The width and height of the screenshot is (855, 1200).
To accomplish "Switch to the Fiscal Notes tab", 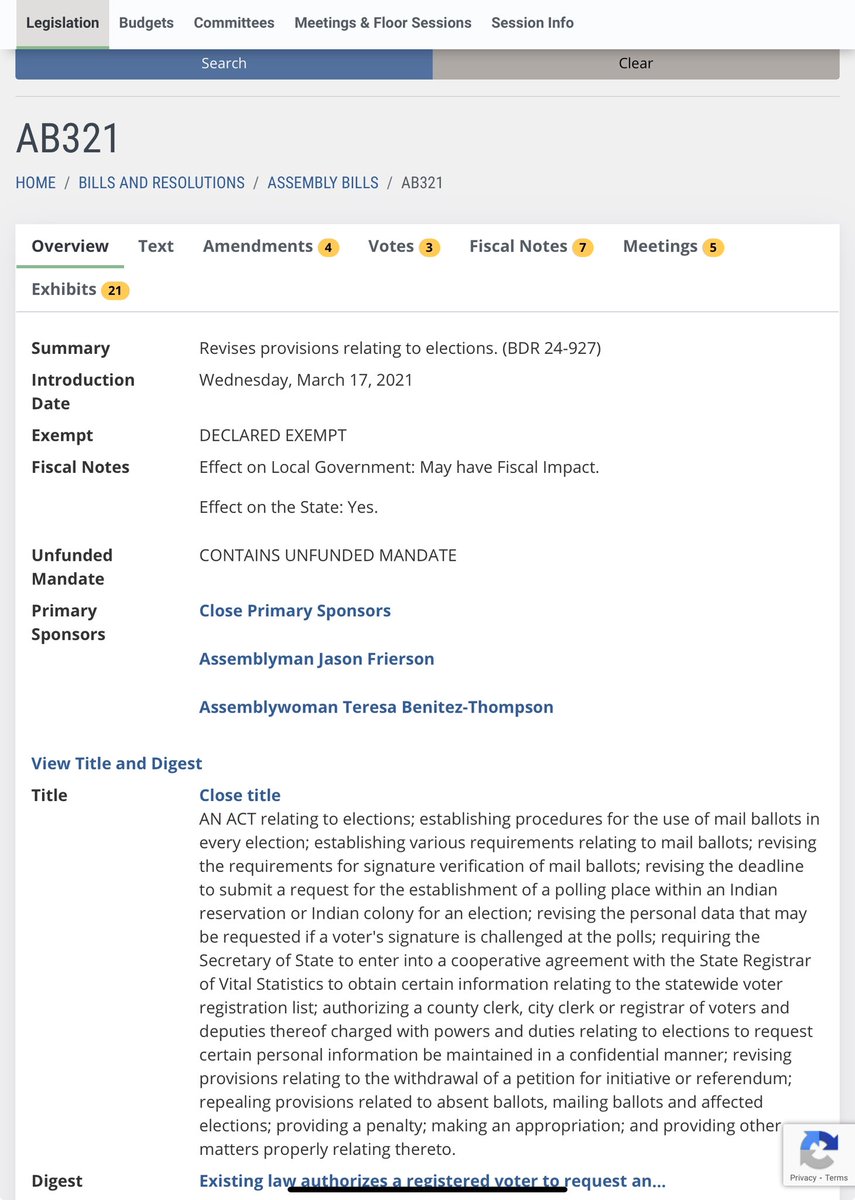I will 531,246.
